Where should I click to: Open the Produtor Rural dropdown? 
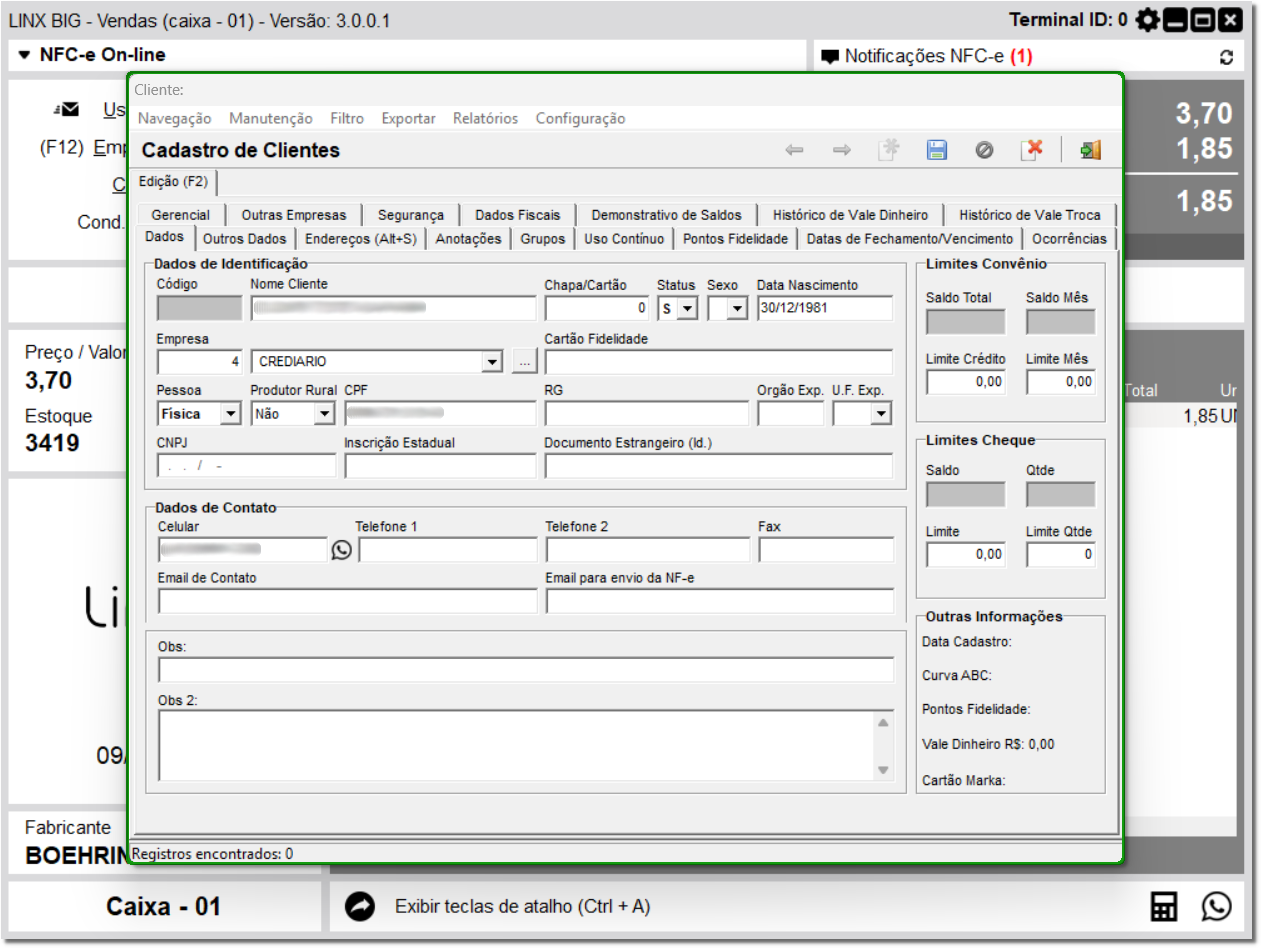tap(324, 413)
